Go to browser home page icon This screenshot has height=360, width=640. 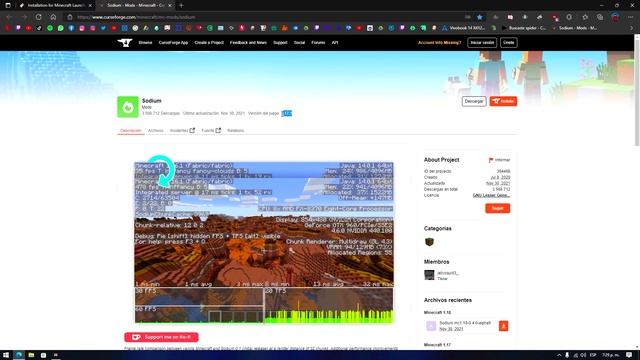(53, 17)
